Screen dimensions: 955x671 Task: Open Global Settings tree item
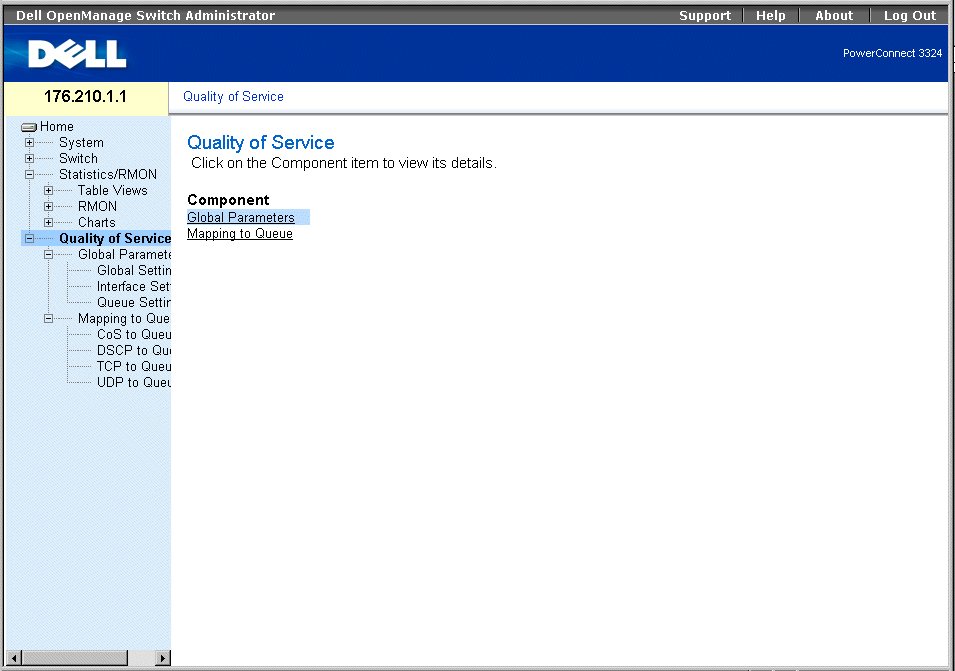(134, 270)
